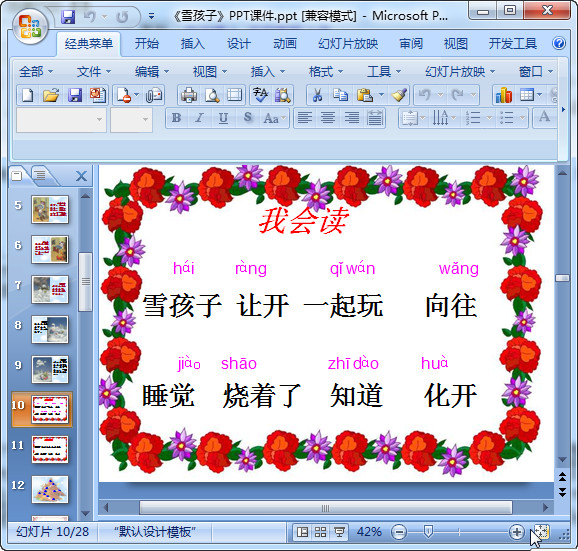Align text left

tap(304, 118)
